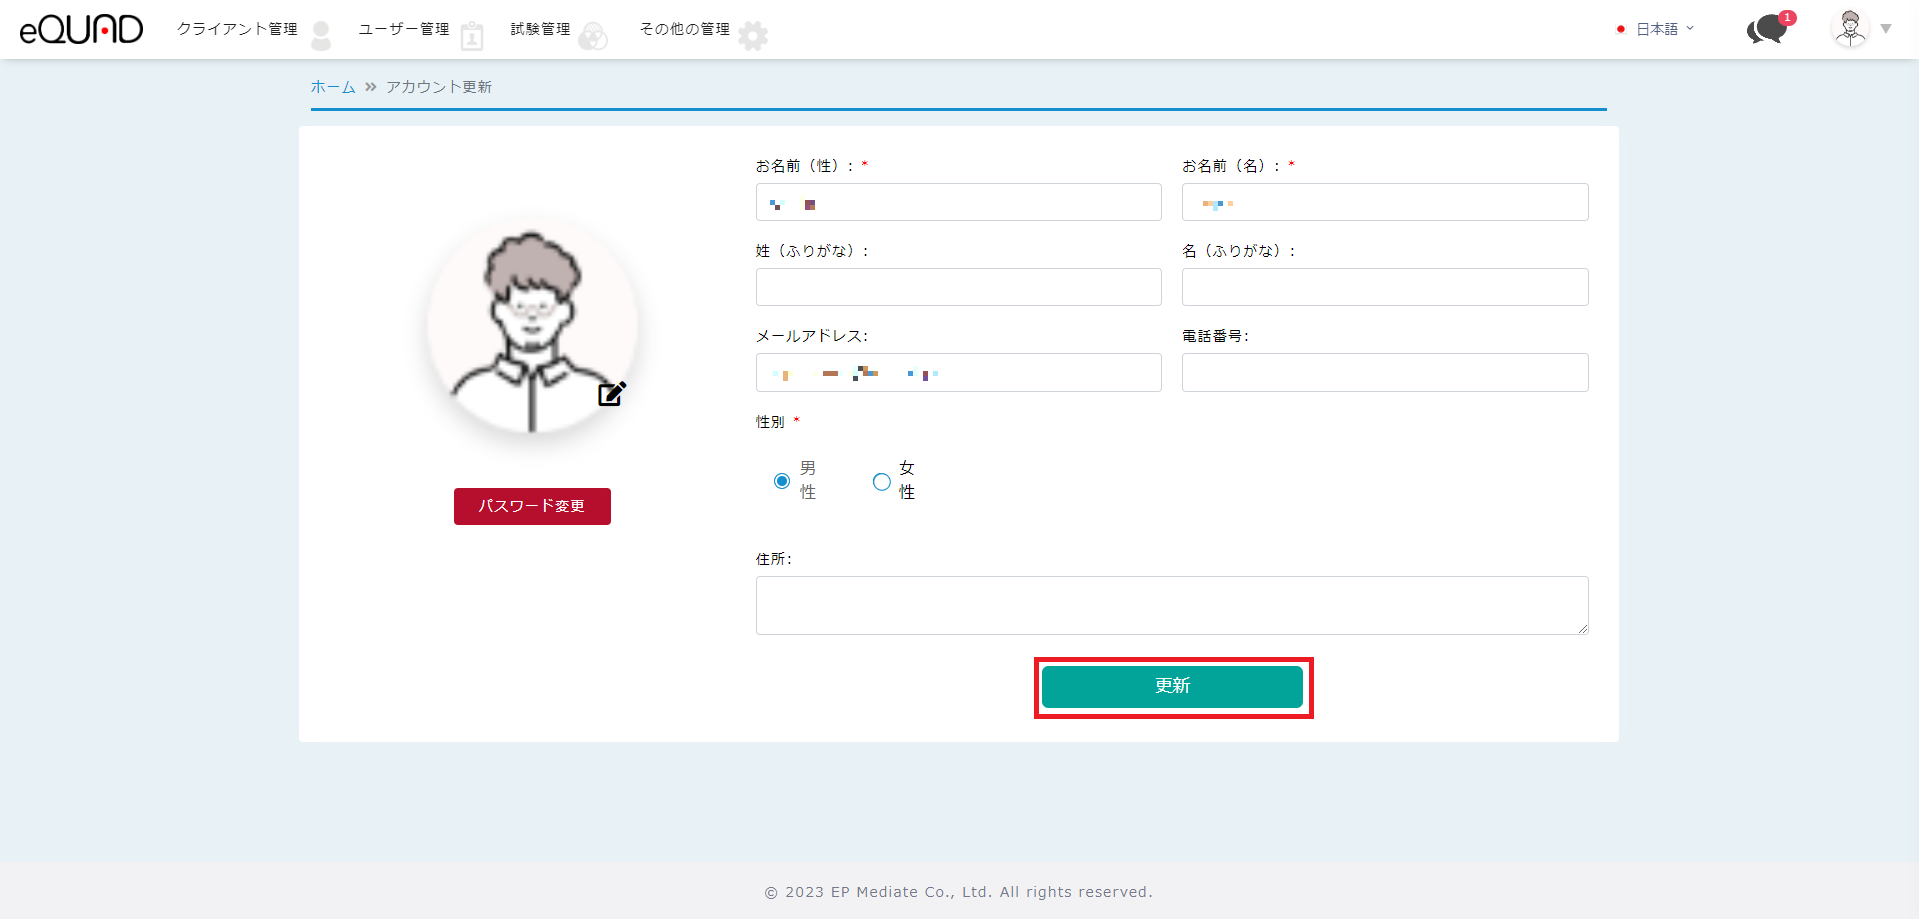
Task: Click the パスワード変更 button
Action: click(532, 506)
